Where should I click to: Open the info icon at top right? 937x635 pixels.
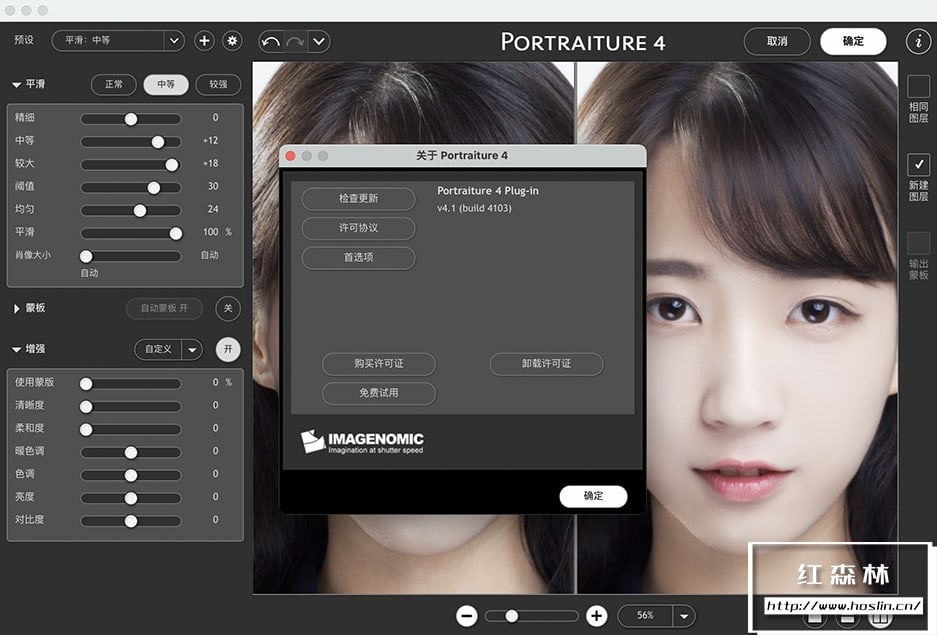(x=918, y=41)
